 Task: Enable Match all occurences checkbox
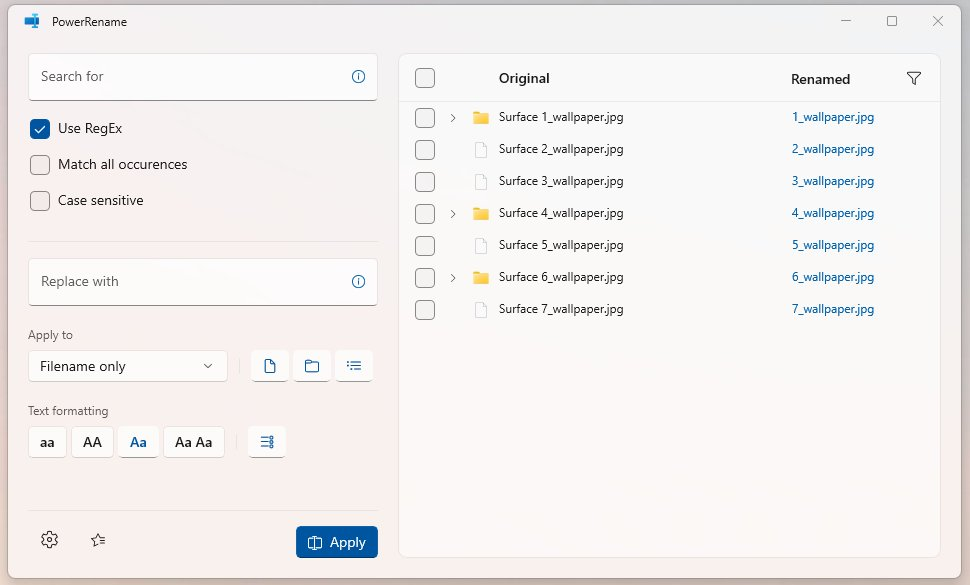coord(40,165)
